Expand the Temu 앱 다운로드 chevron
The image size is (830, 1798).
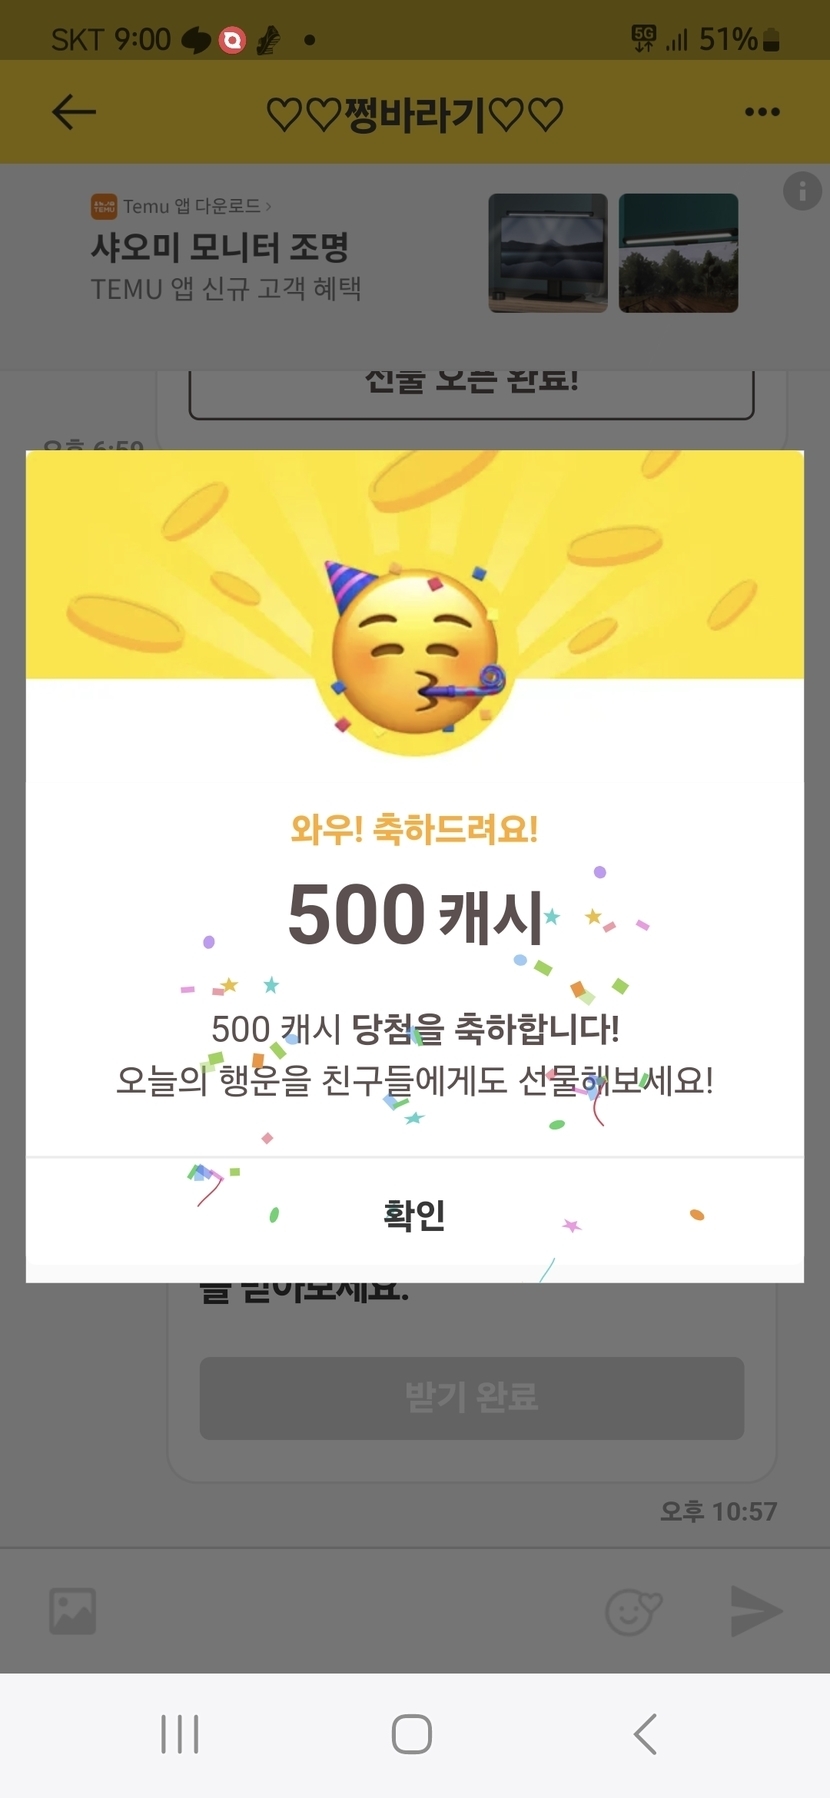click(268, 207)
